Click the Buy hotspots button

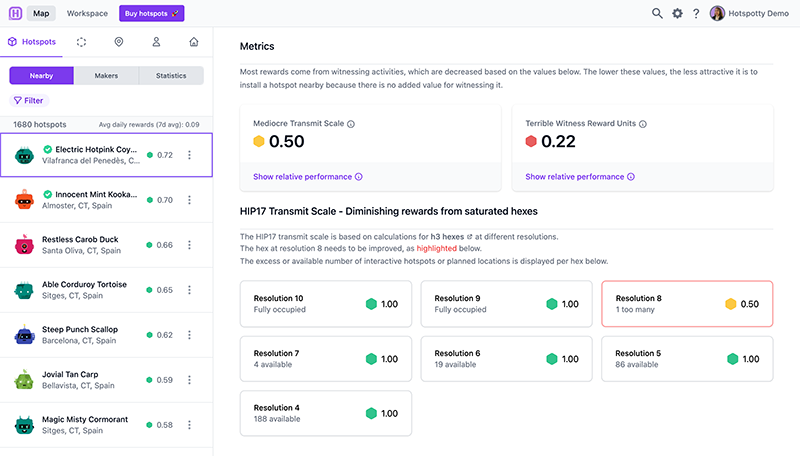(151, 14)
